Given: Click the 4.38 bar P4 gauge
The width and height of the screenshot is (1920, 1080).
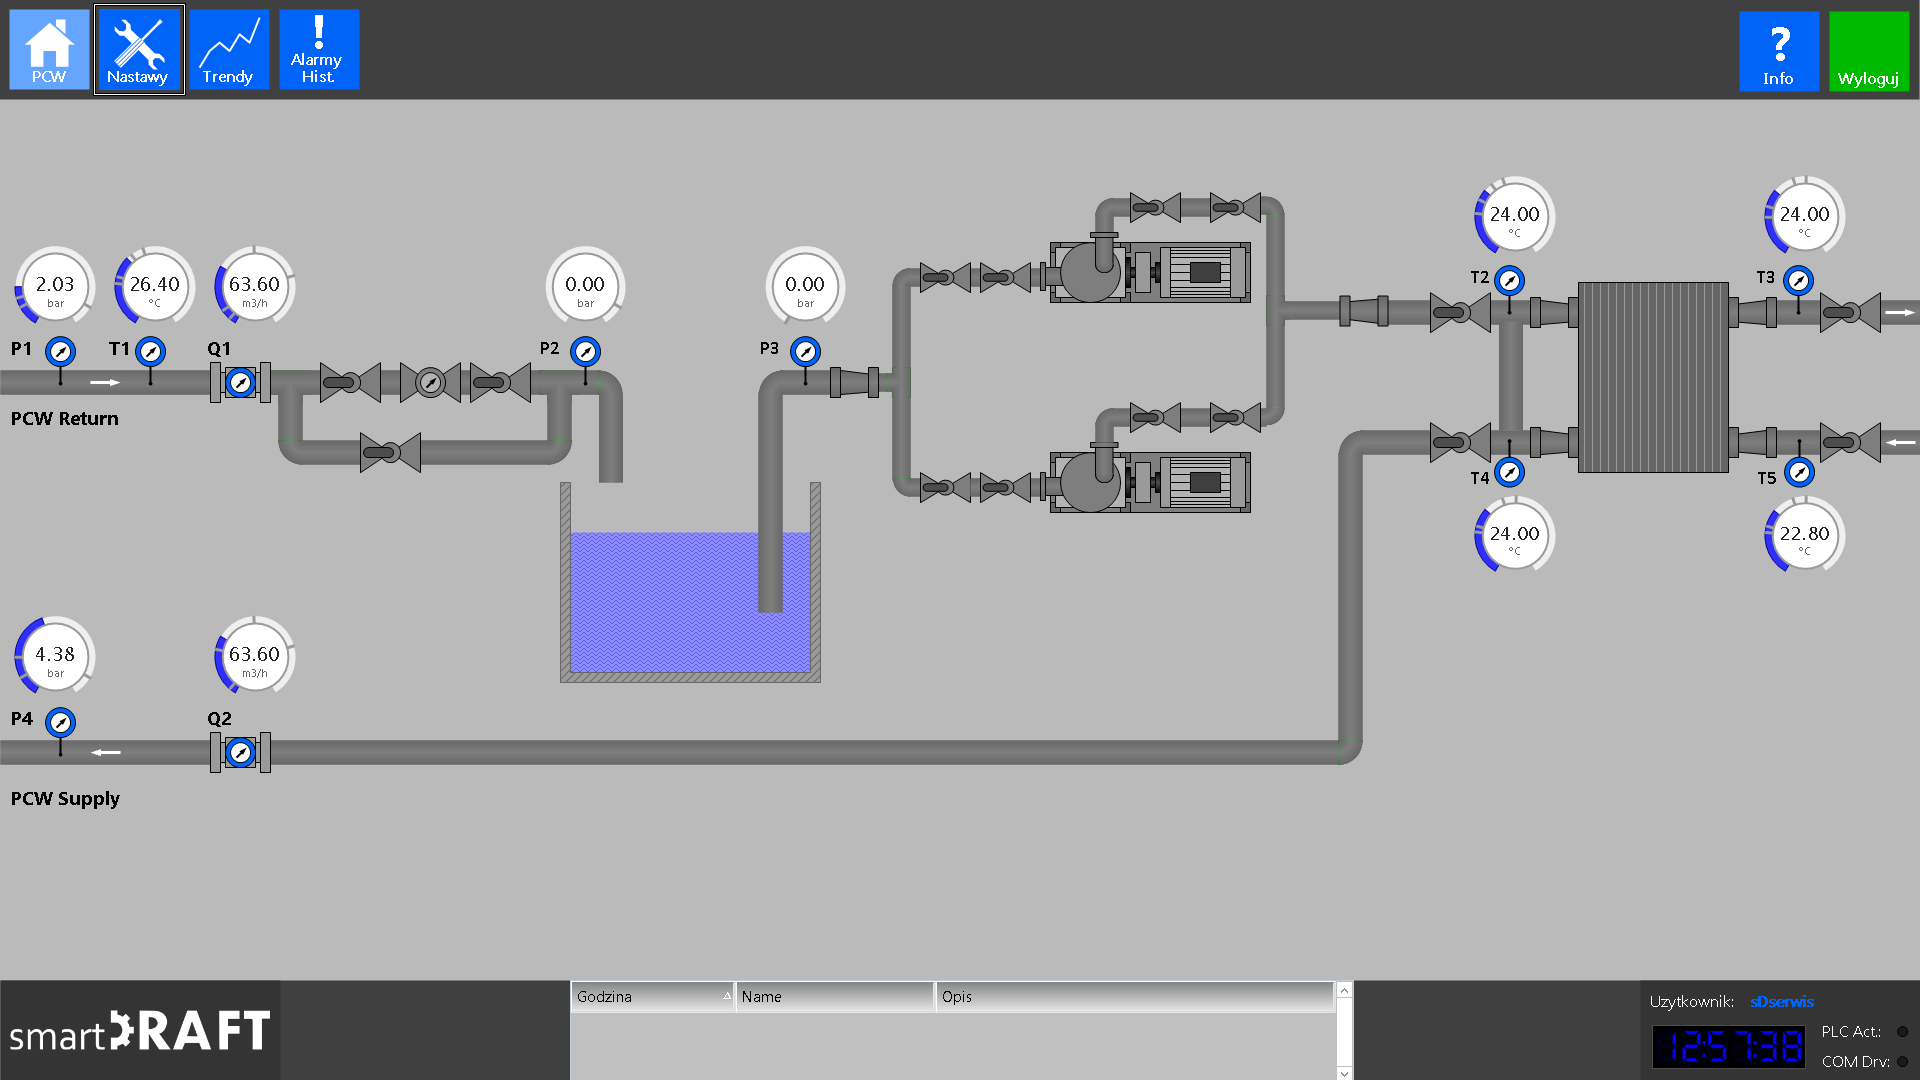Looking at the screenshot, I should pyautogui.click(x=55, y=656).
